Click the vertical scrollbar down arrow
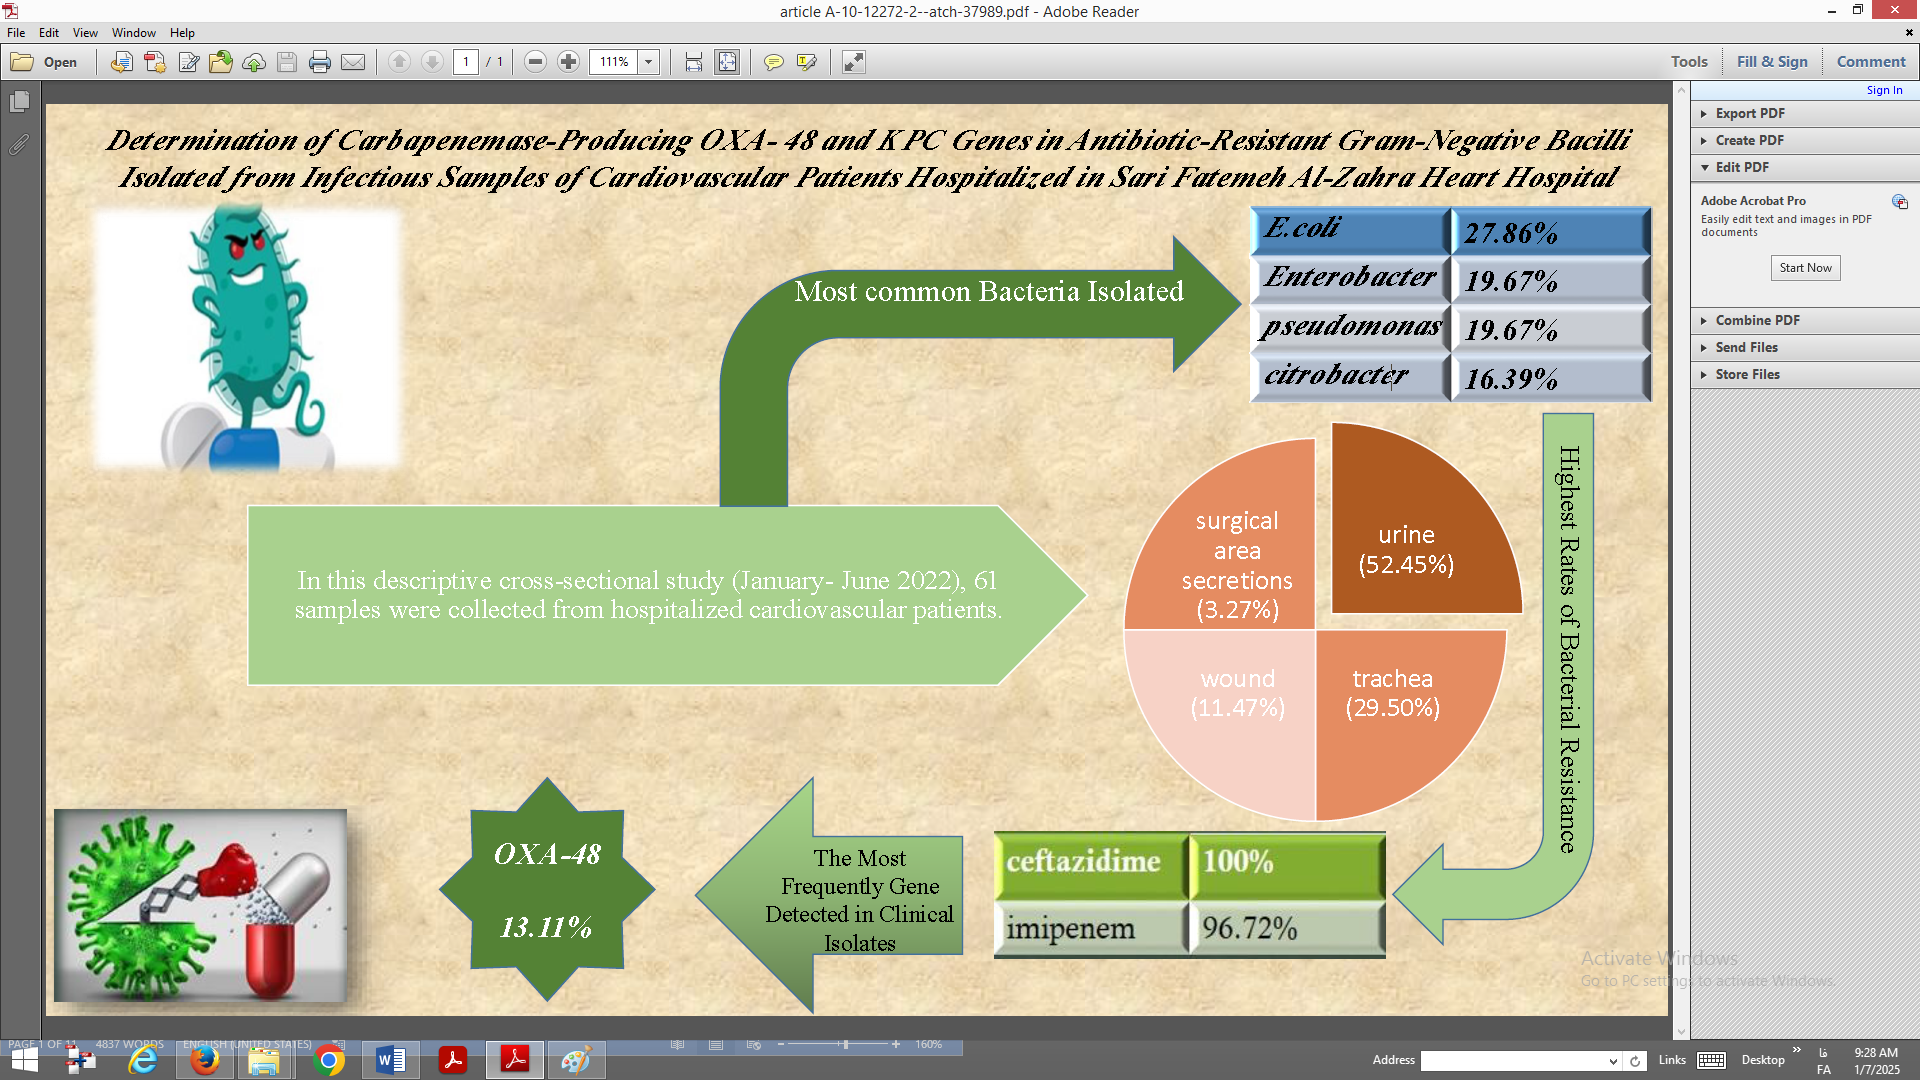This screenshot has width=1920, height=1080. tap(1681, 1031)
